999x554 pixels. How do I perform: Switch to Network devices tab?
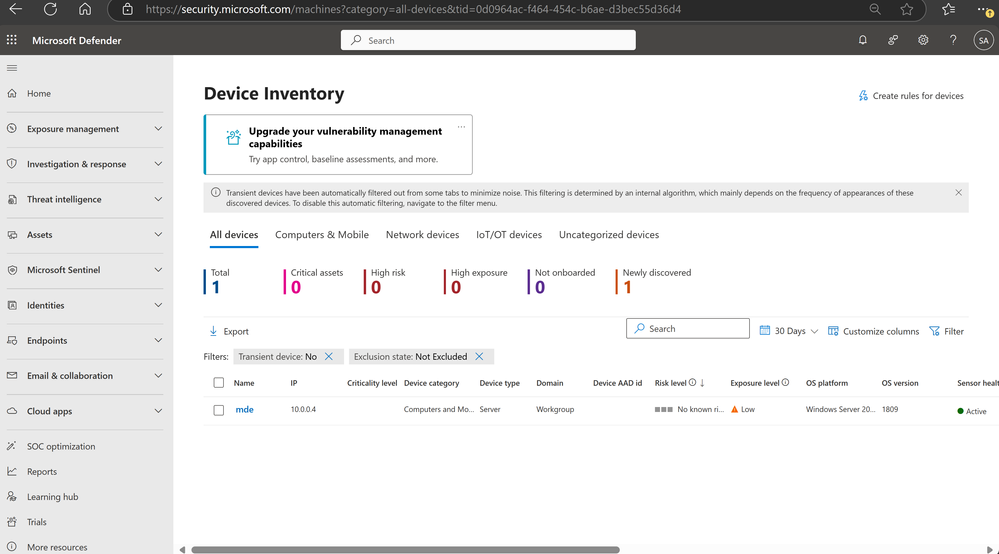[x=422, y=234]
